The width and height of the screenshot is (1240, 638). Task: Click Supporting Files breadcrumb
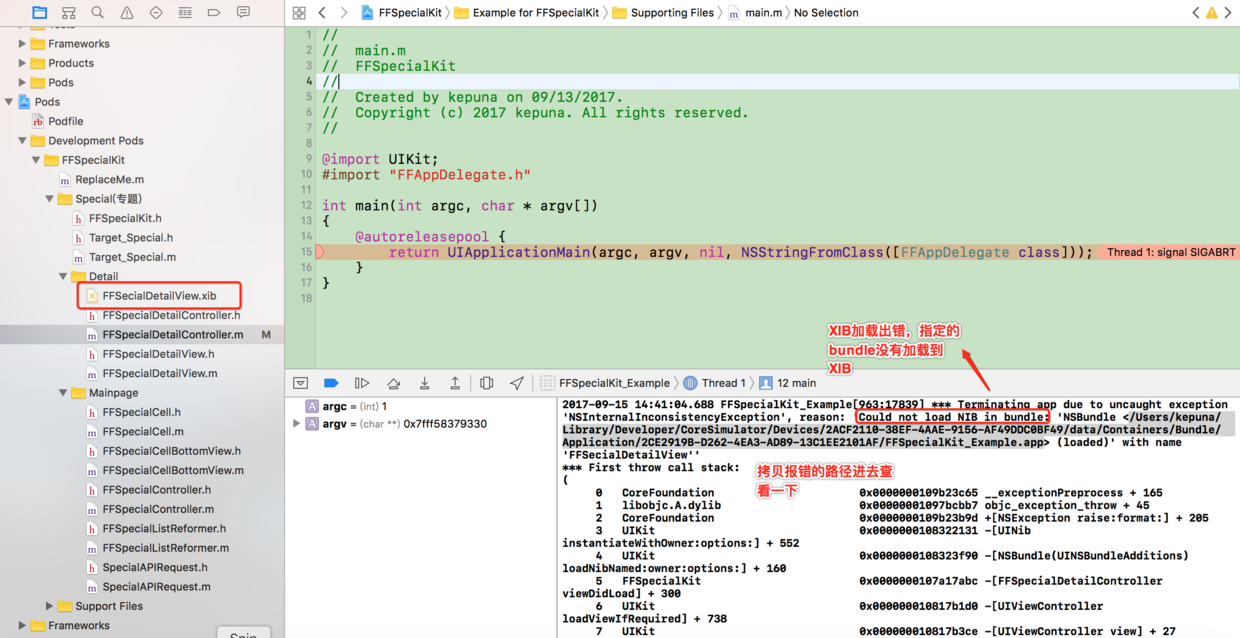[663, 13]
